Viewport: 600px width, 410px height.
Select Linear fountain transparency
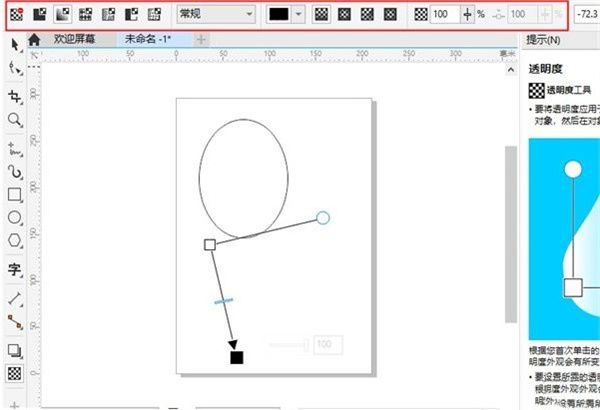click(x=321, y=15)
